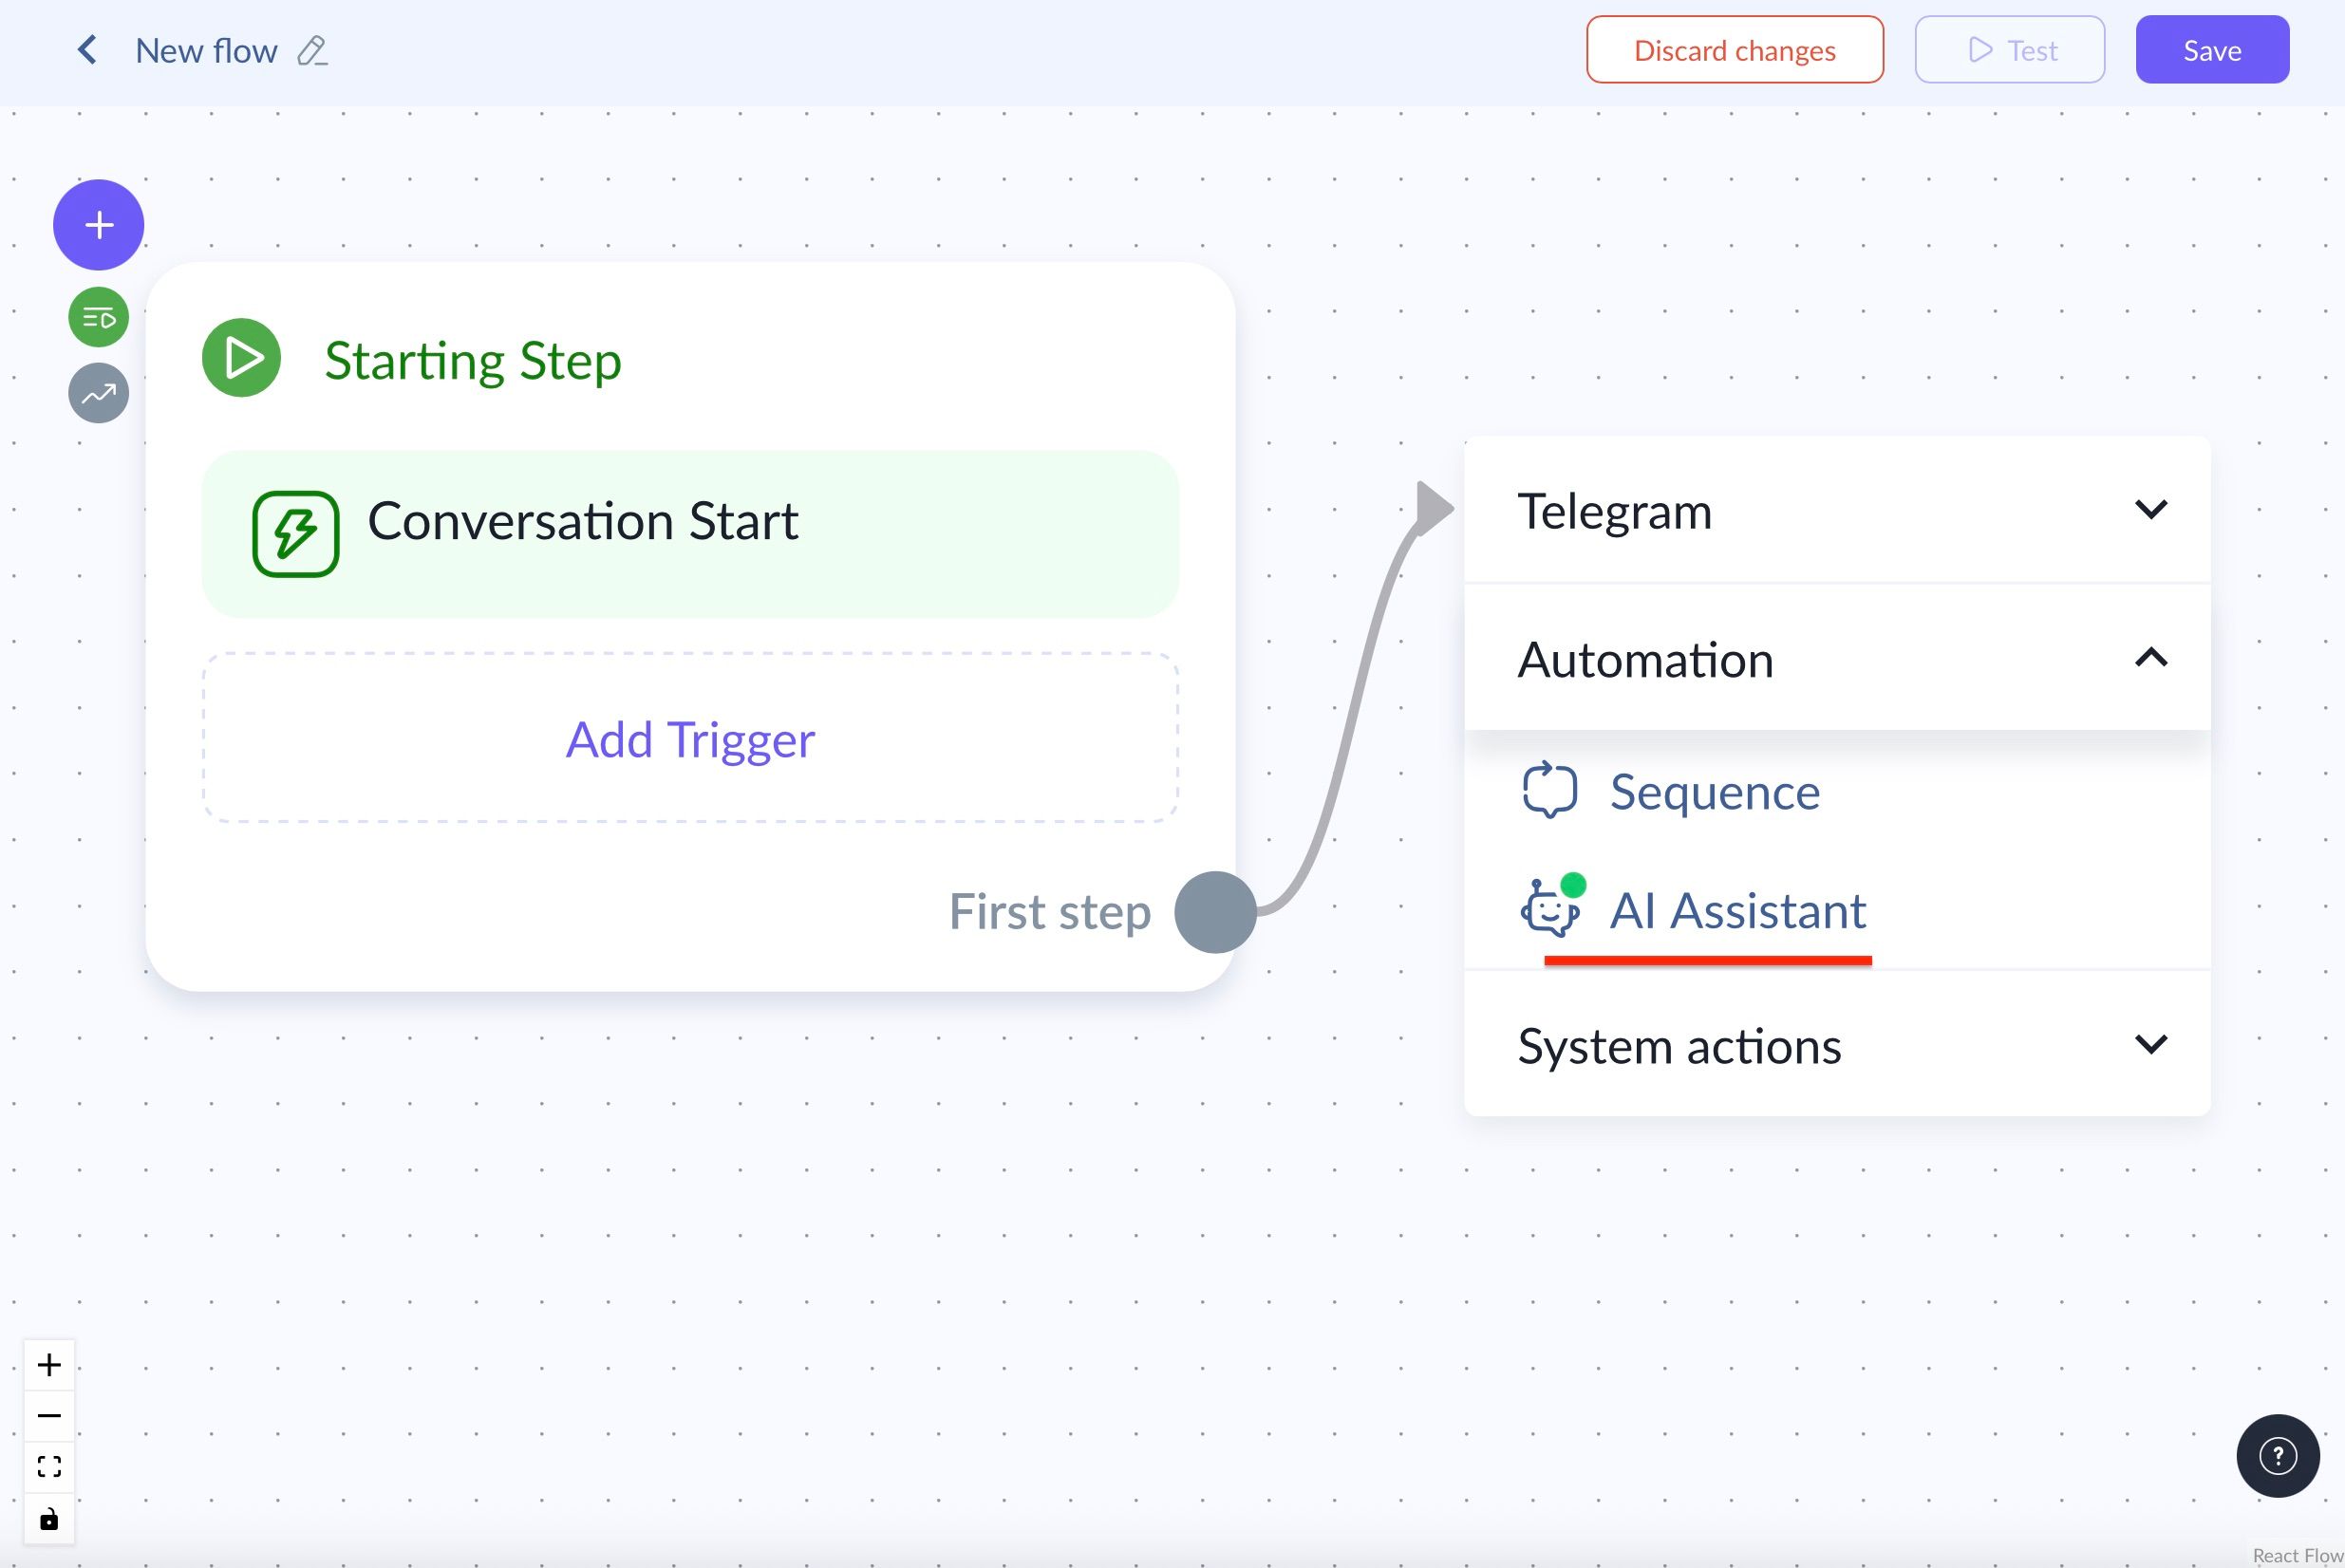Image resolution: width=2345 pixels, height=1568 pixels.
Task: Click the help question mark button
Action: (x=2278, y=1456)
